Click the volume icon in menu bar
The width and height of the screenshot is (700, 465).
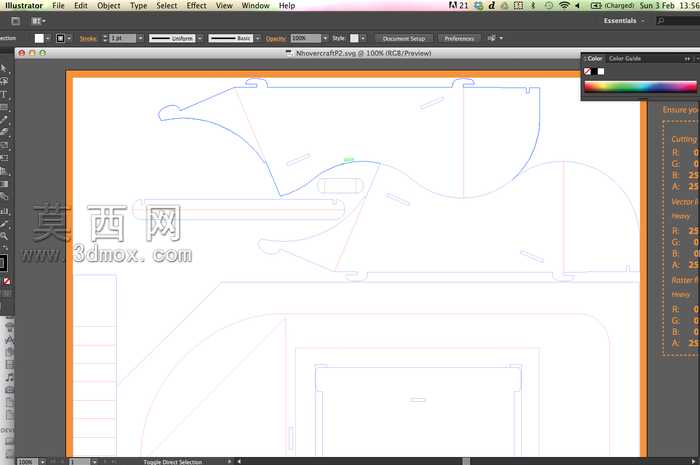pyautogui.click(x=578, y=5)
